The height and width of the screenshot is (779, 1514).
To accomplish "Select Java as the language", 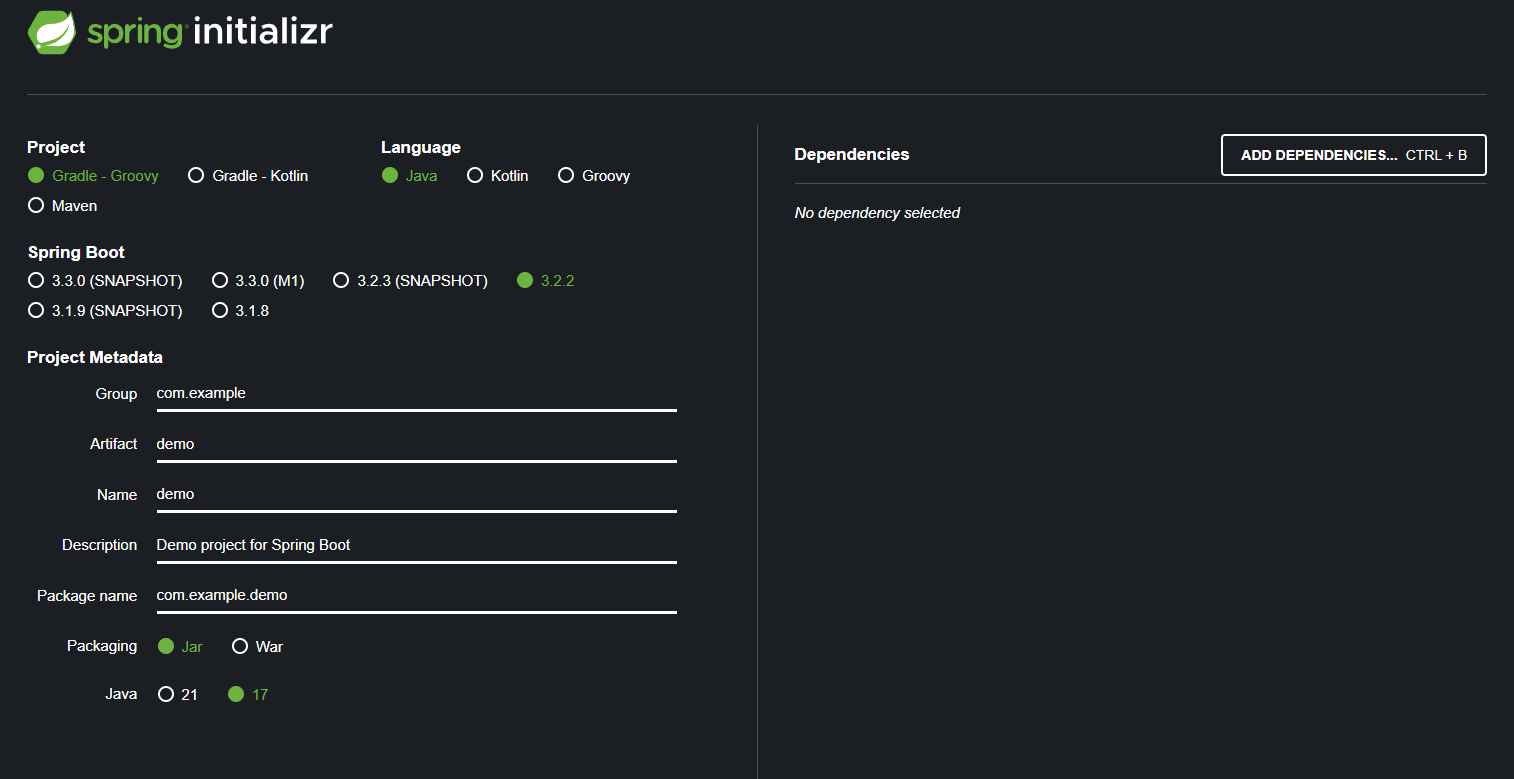I will tap(410, 176).
